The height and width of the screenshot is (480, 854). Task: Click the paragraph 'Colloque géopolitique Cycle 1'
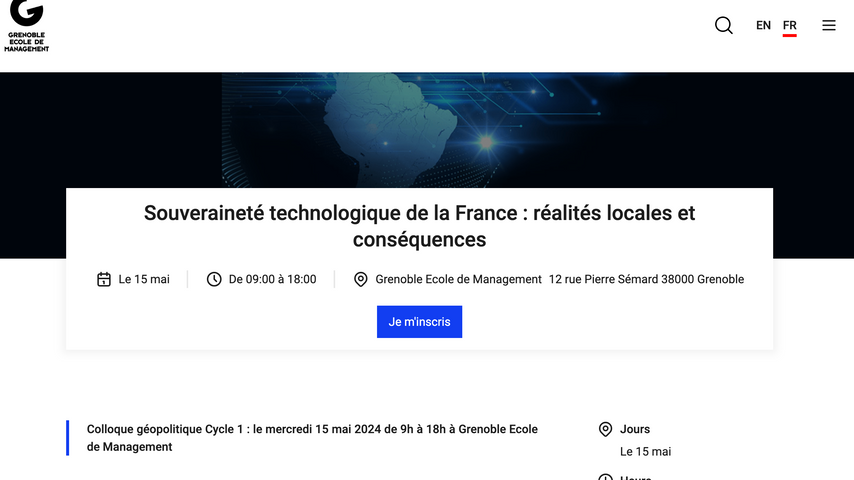[x=312, y=438]
